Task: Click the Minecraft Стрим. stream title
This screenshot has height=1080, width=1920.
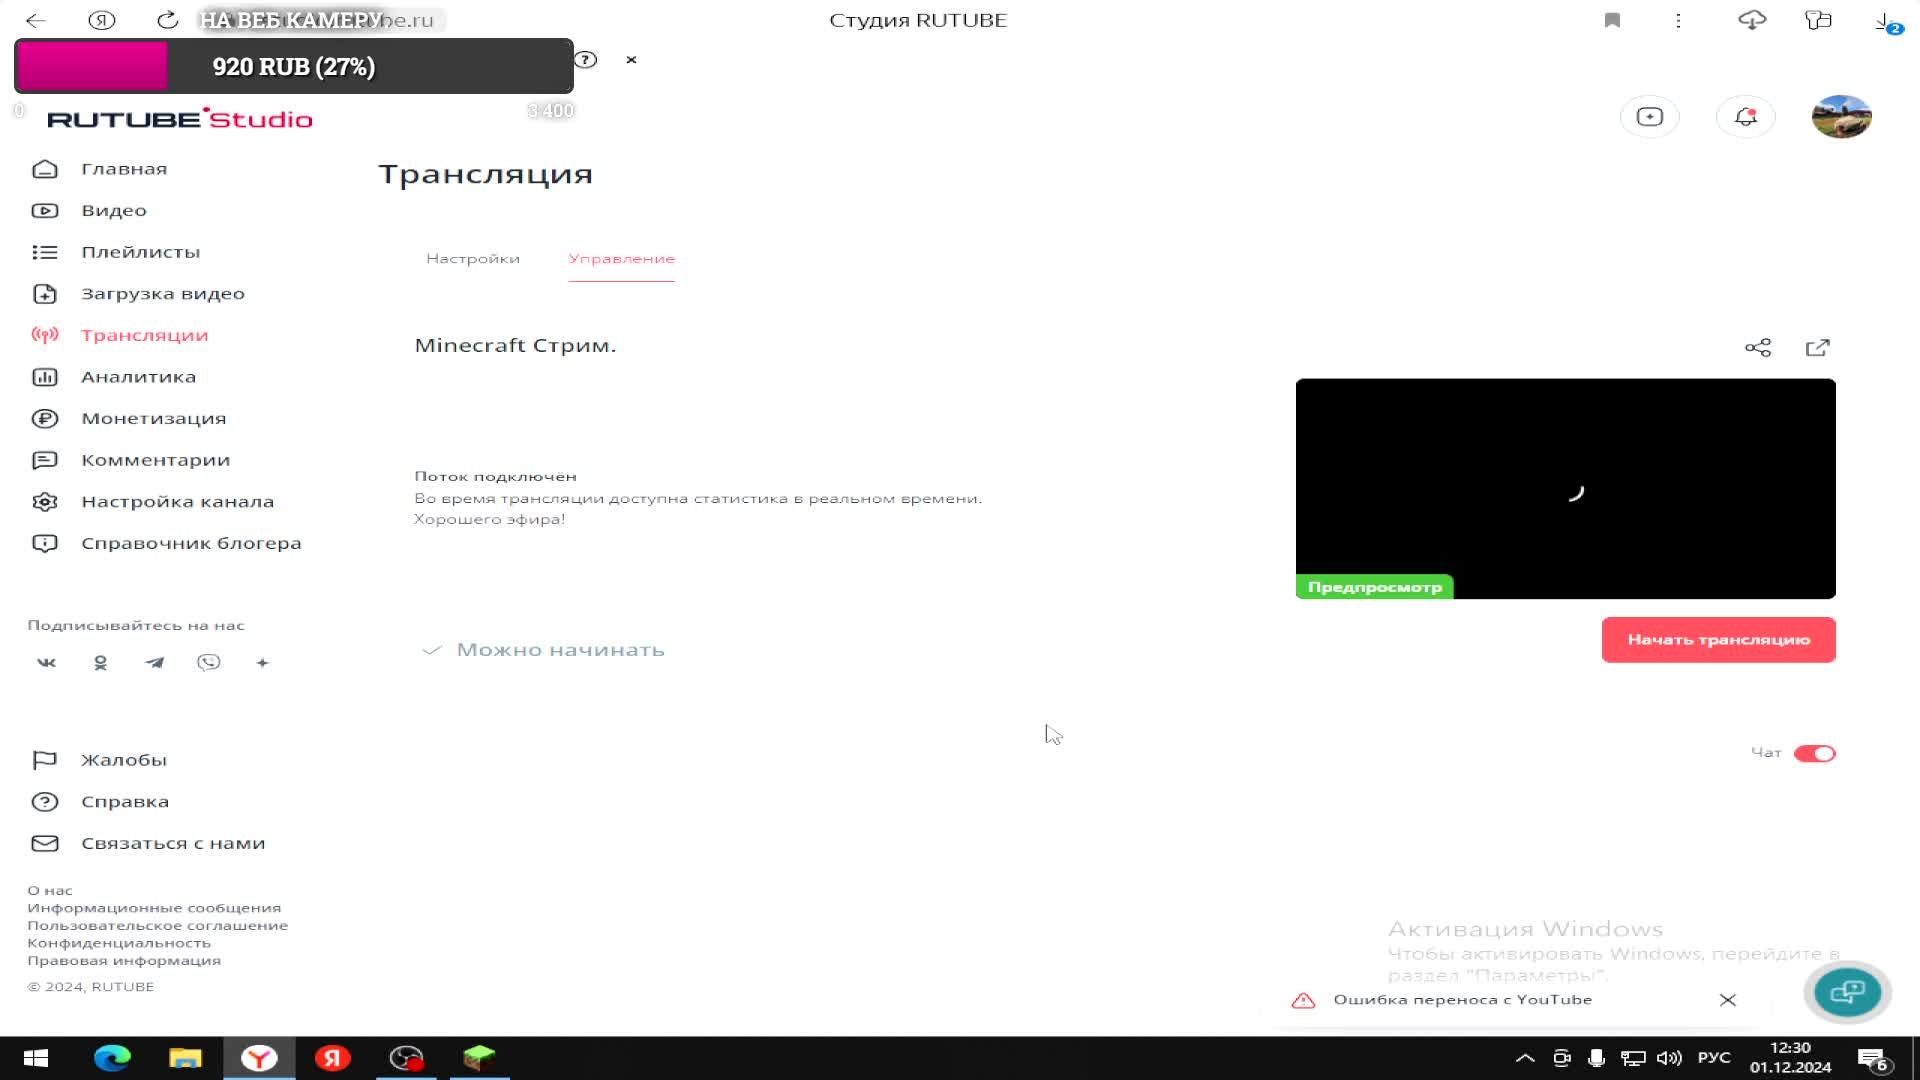Action: [515, 346]
